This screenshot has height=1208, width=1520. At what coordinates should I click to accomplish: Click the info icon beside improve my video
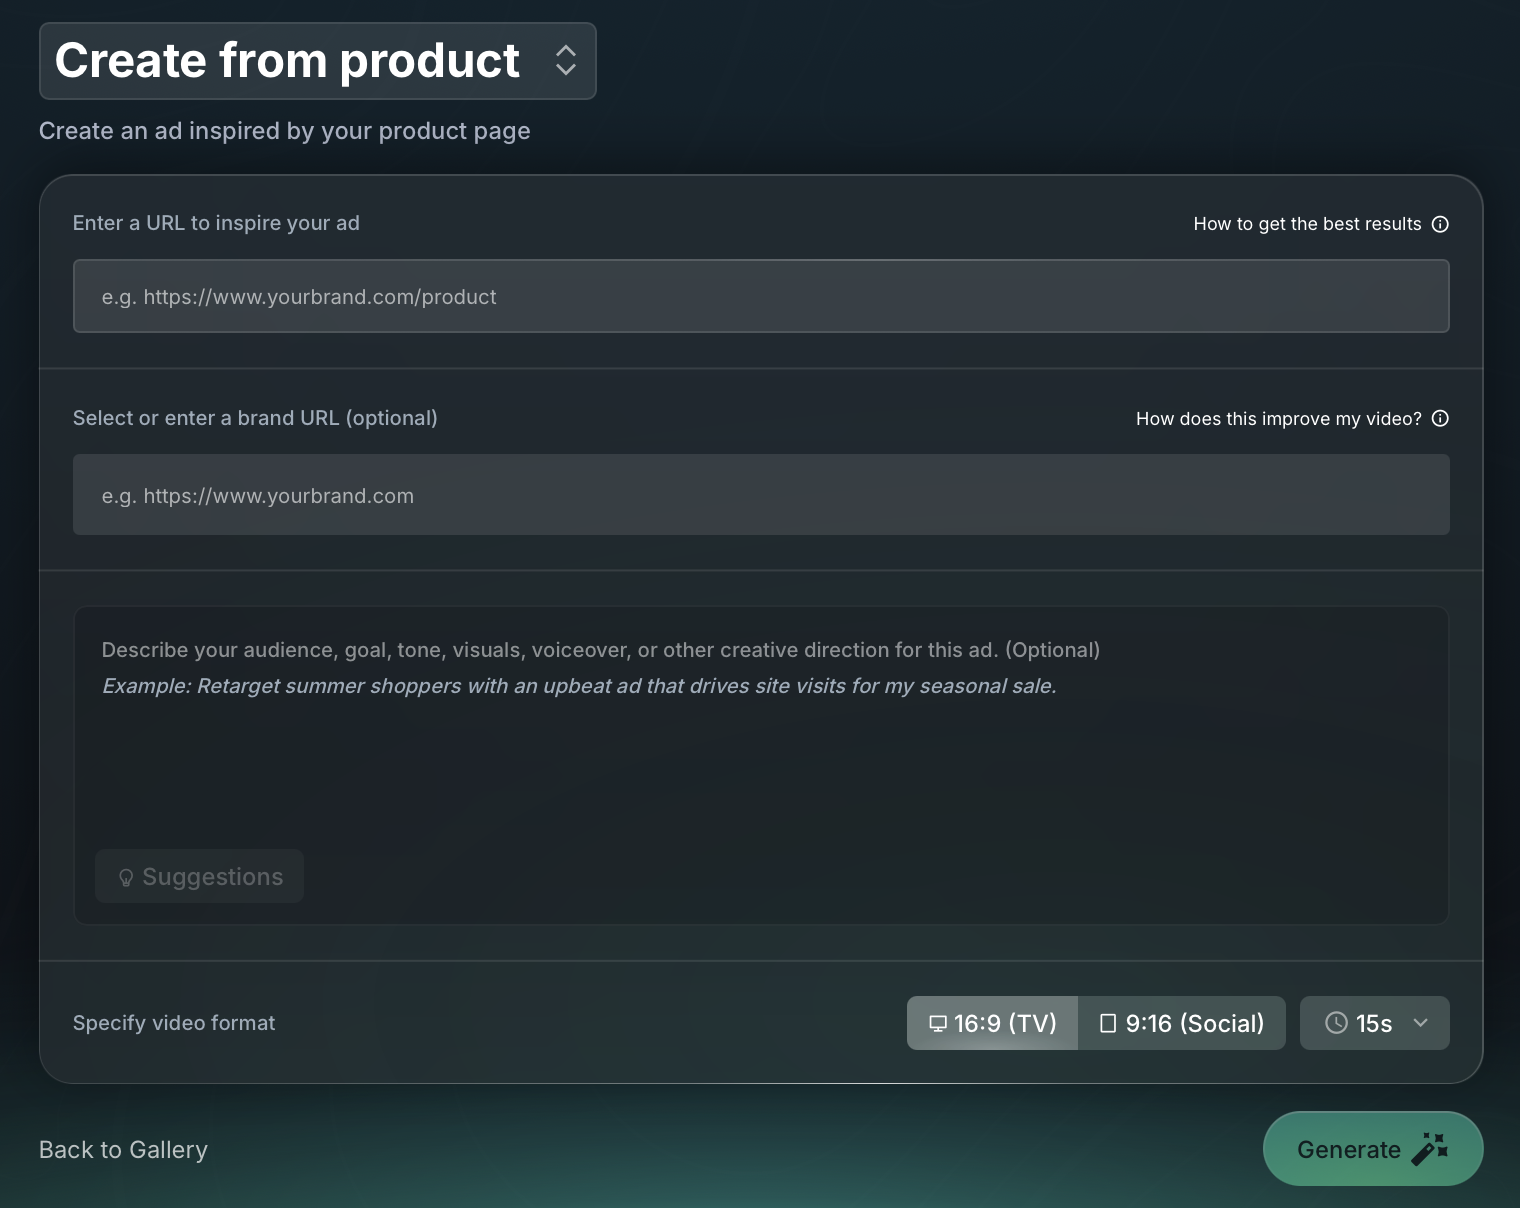coord(1440,419)
